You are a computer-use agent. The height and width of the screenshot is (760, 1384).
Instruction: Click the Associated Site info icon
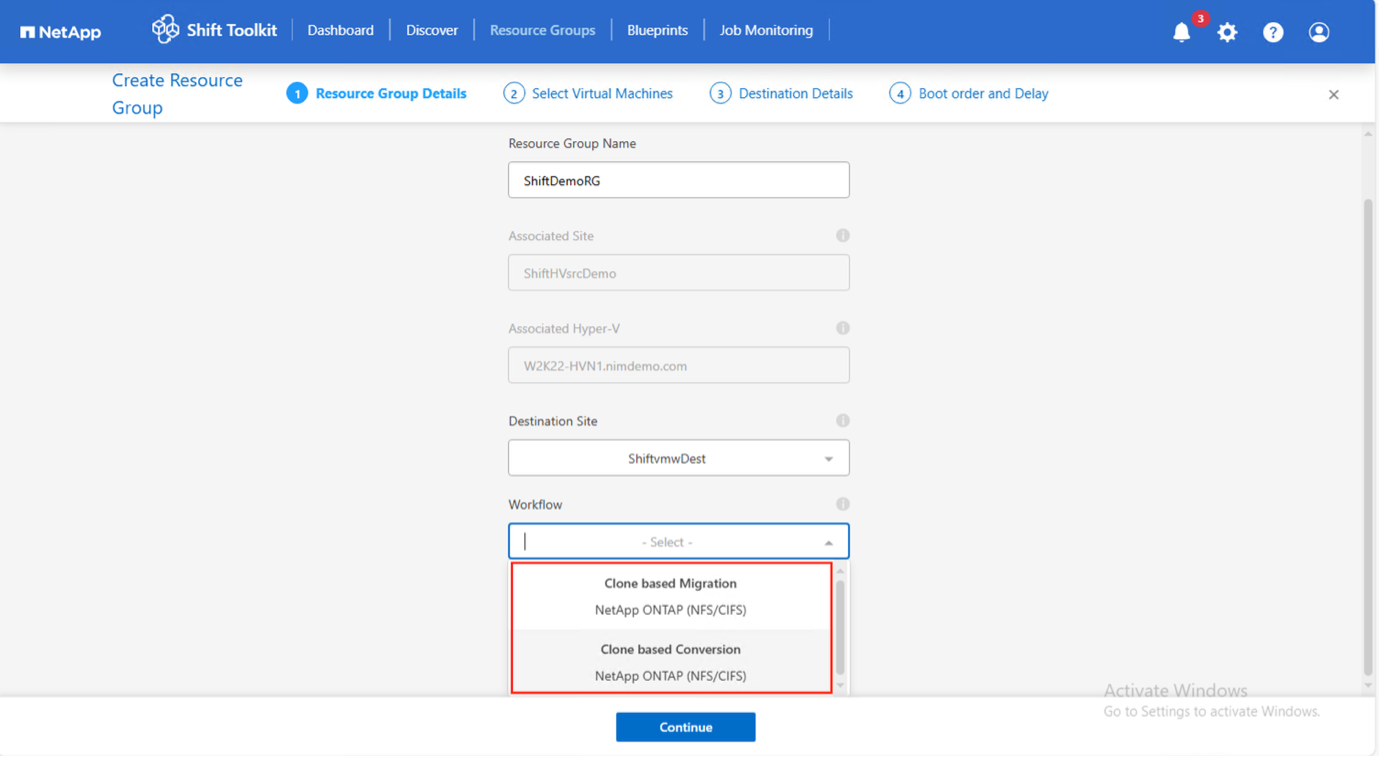point(843,236)
